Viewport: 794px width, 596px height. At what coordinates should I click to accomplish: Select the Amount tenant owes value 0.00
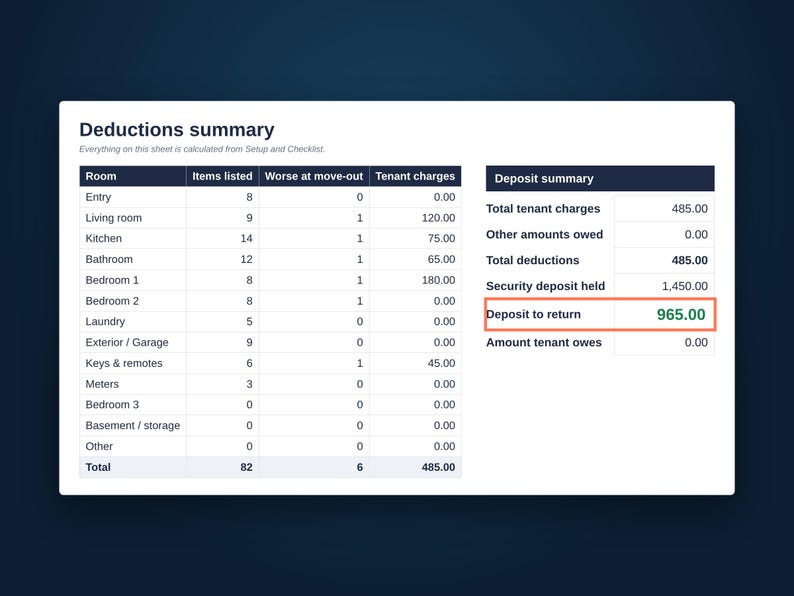[696, 342]
